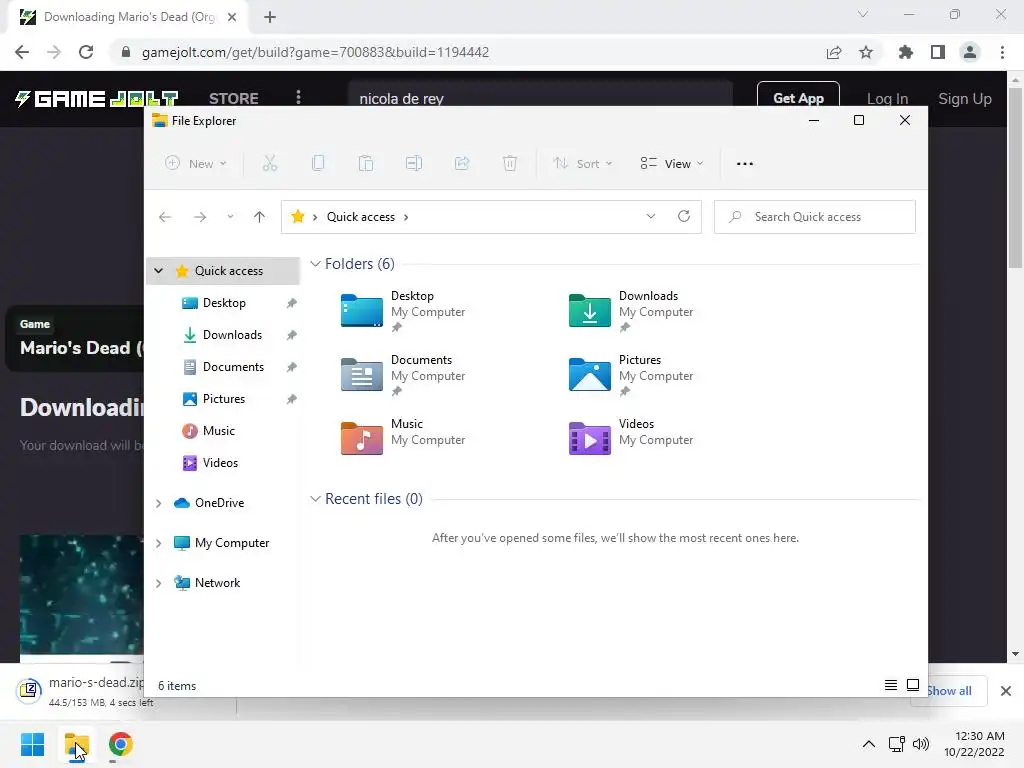Open the Desktop folder tile

[x=403, y=310]
